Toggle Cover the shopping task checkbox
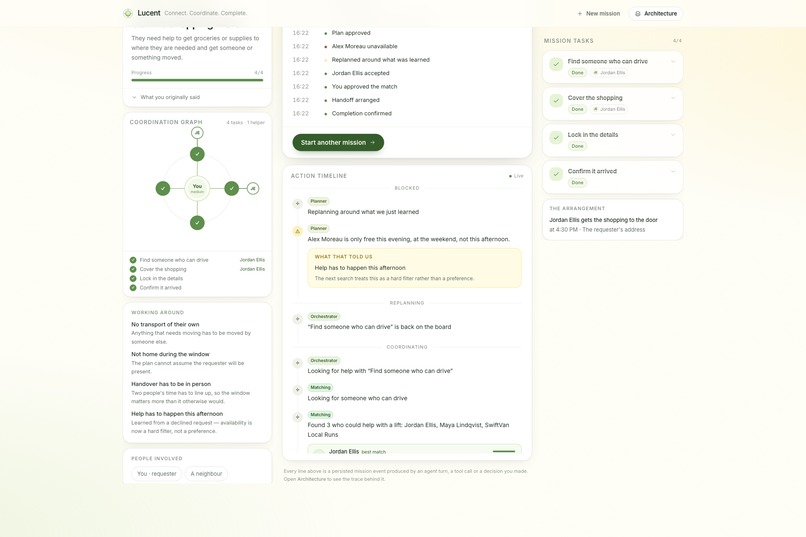Viewport: 806px width, 537px height. coord(556,101)
